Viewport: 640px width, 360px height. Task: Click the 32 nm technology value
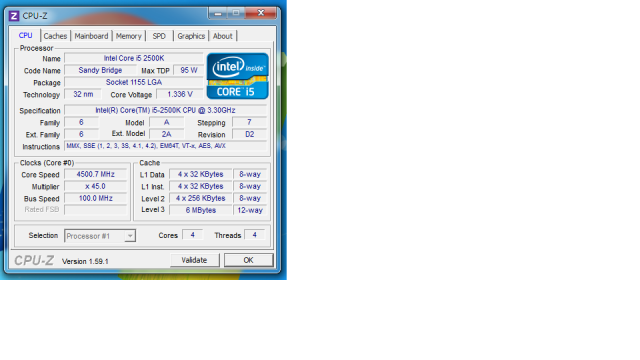83,94
